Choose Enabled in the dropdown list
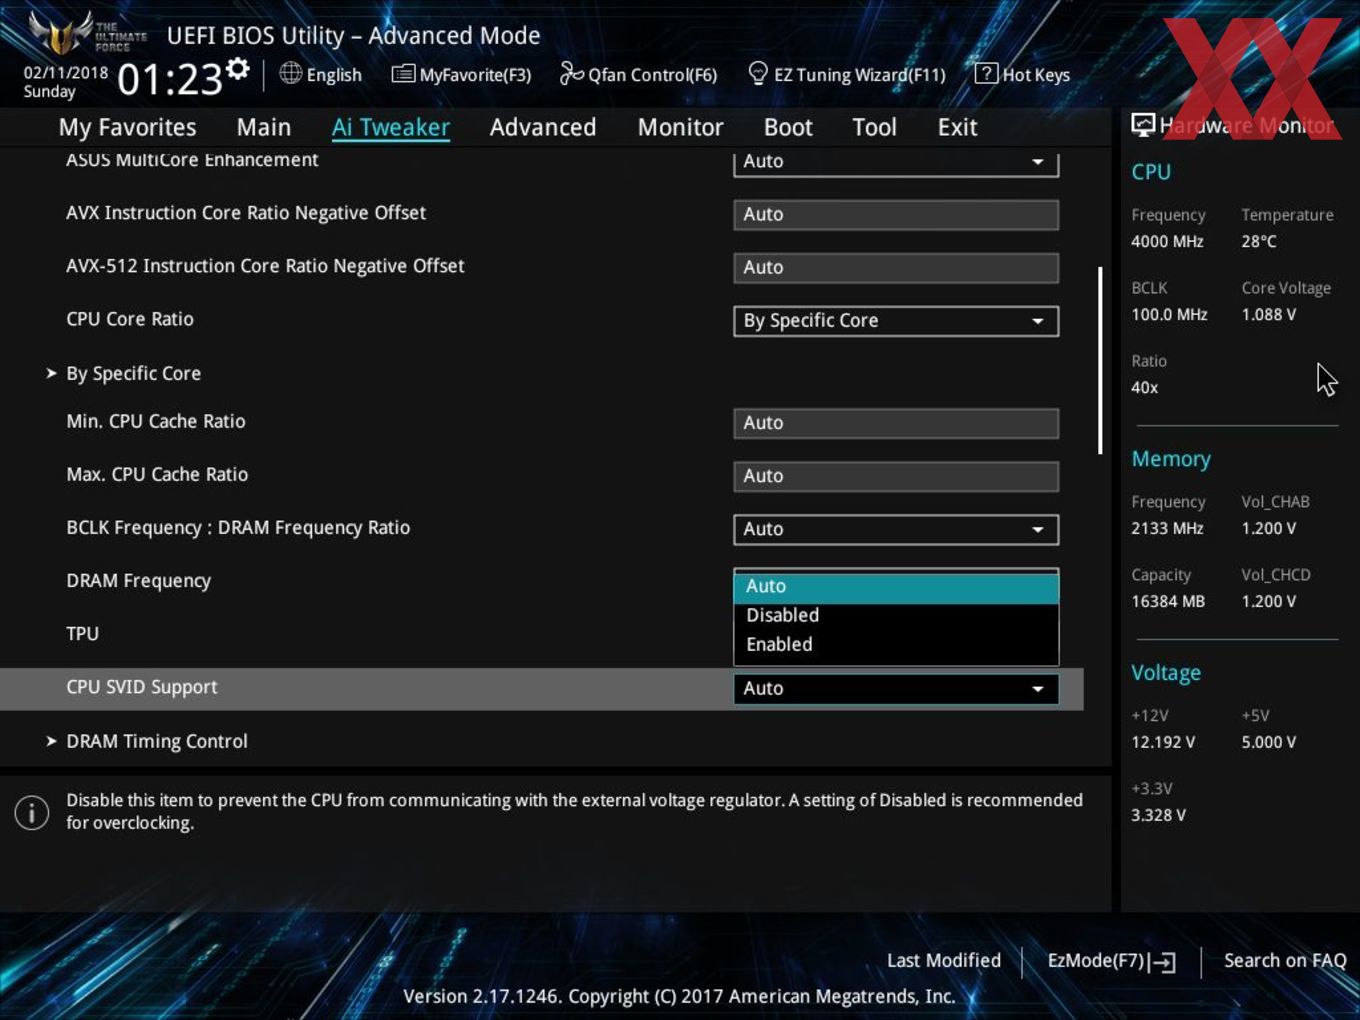This screenshot has height=1020, width=1360. [896, 644]
